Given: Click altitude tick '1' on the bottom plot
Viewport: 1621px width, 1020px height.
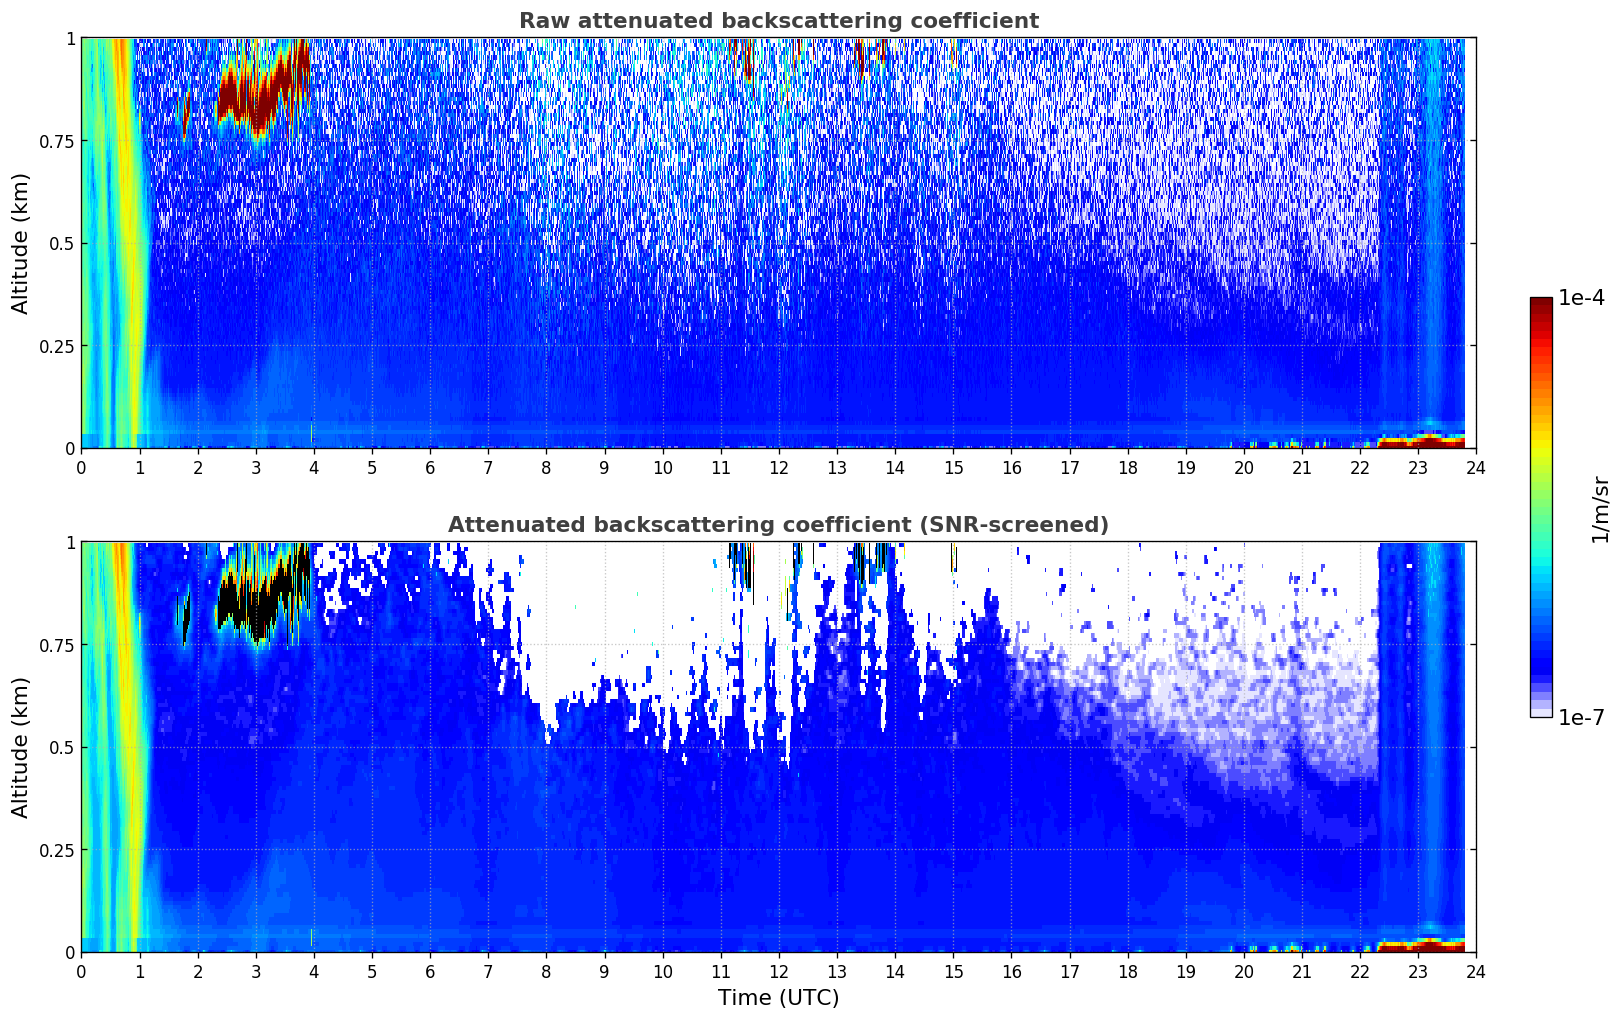Looking at the screenshot, I should coord(70,543).
